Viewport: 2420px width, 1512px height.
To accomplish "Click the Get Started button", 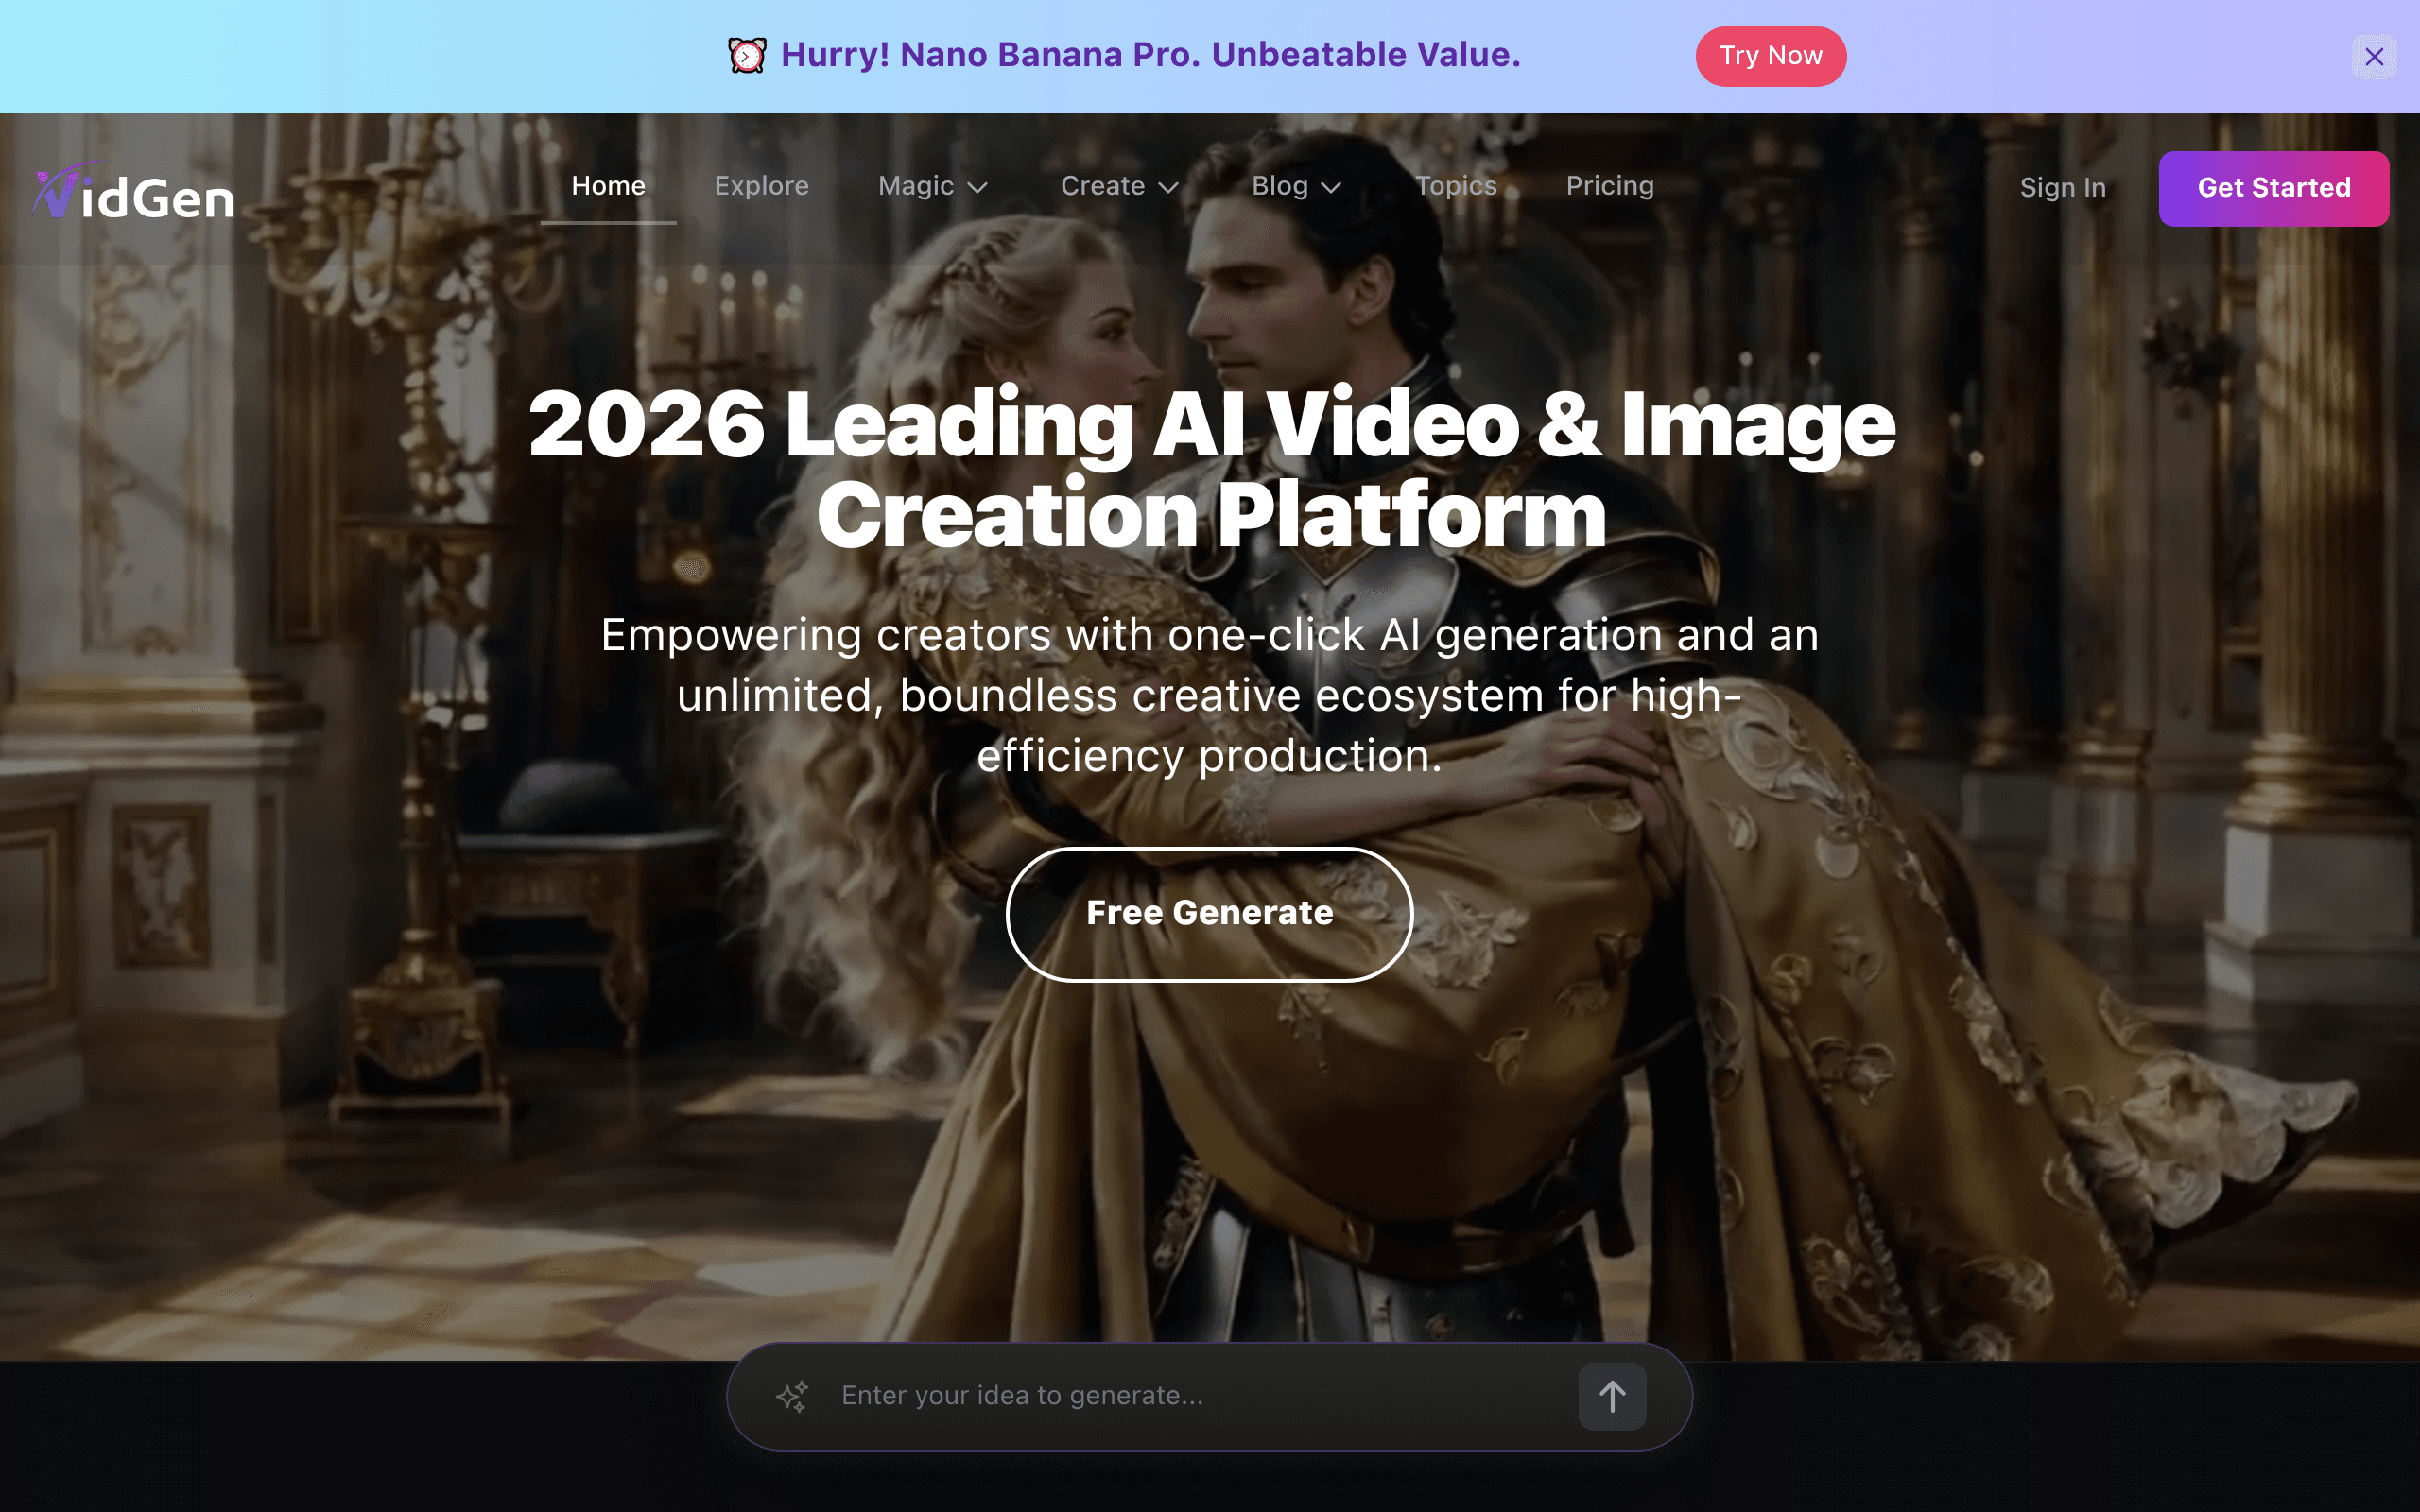I will point(2274,188).
